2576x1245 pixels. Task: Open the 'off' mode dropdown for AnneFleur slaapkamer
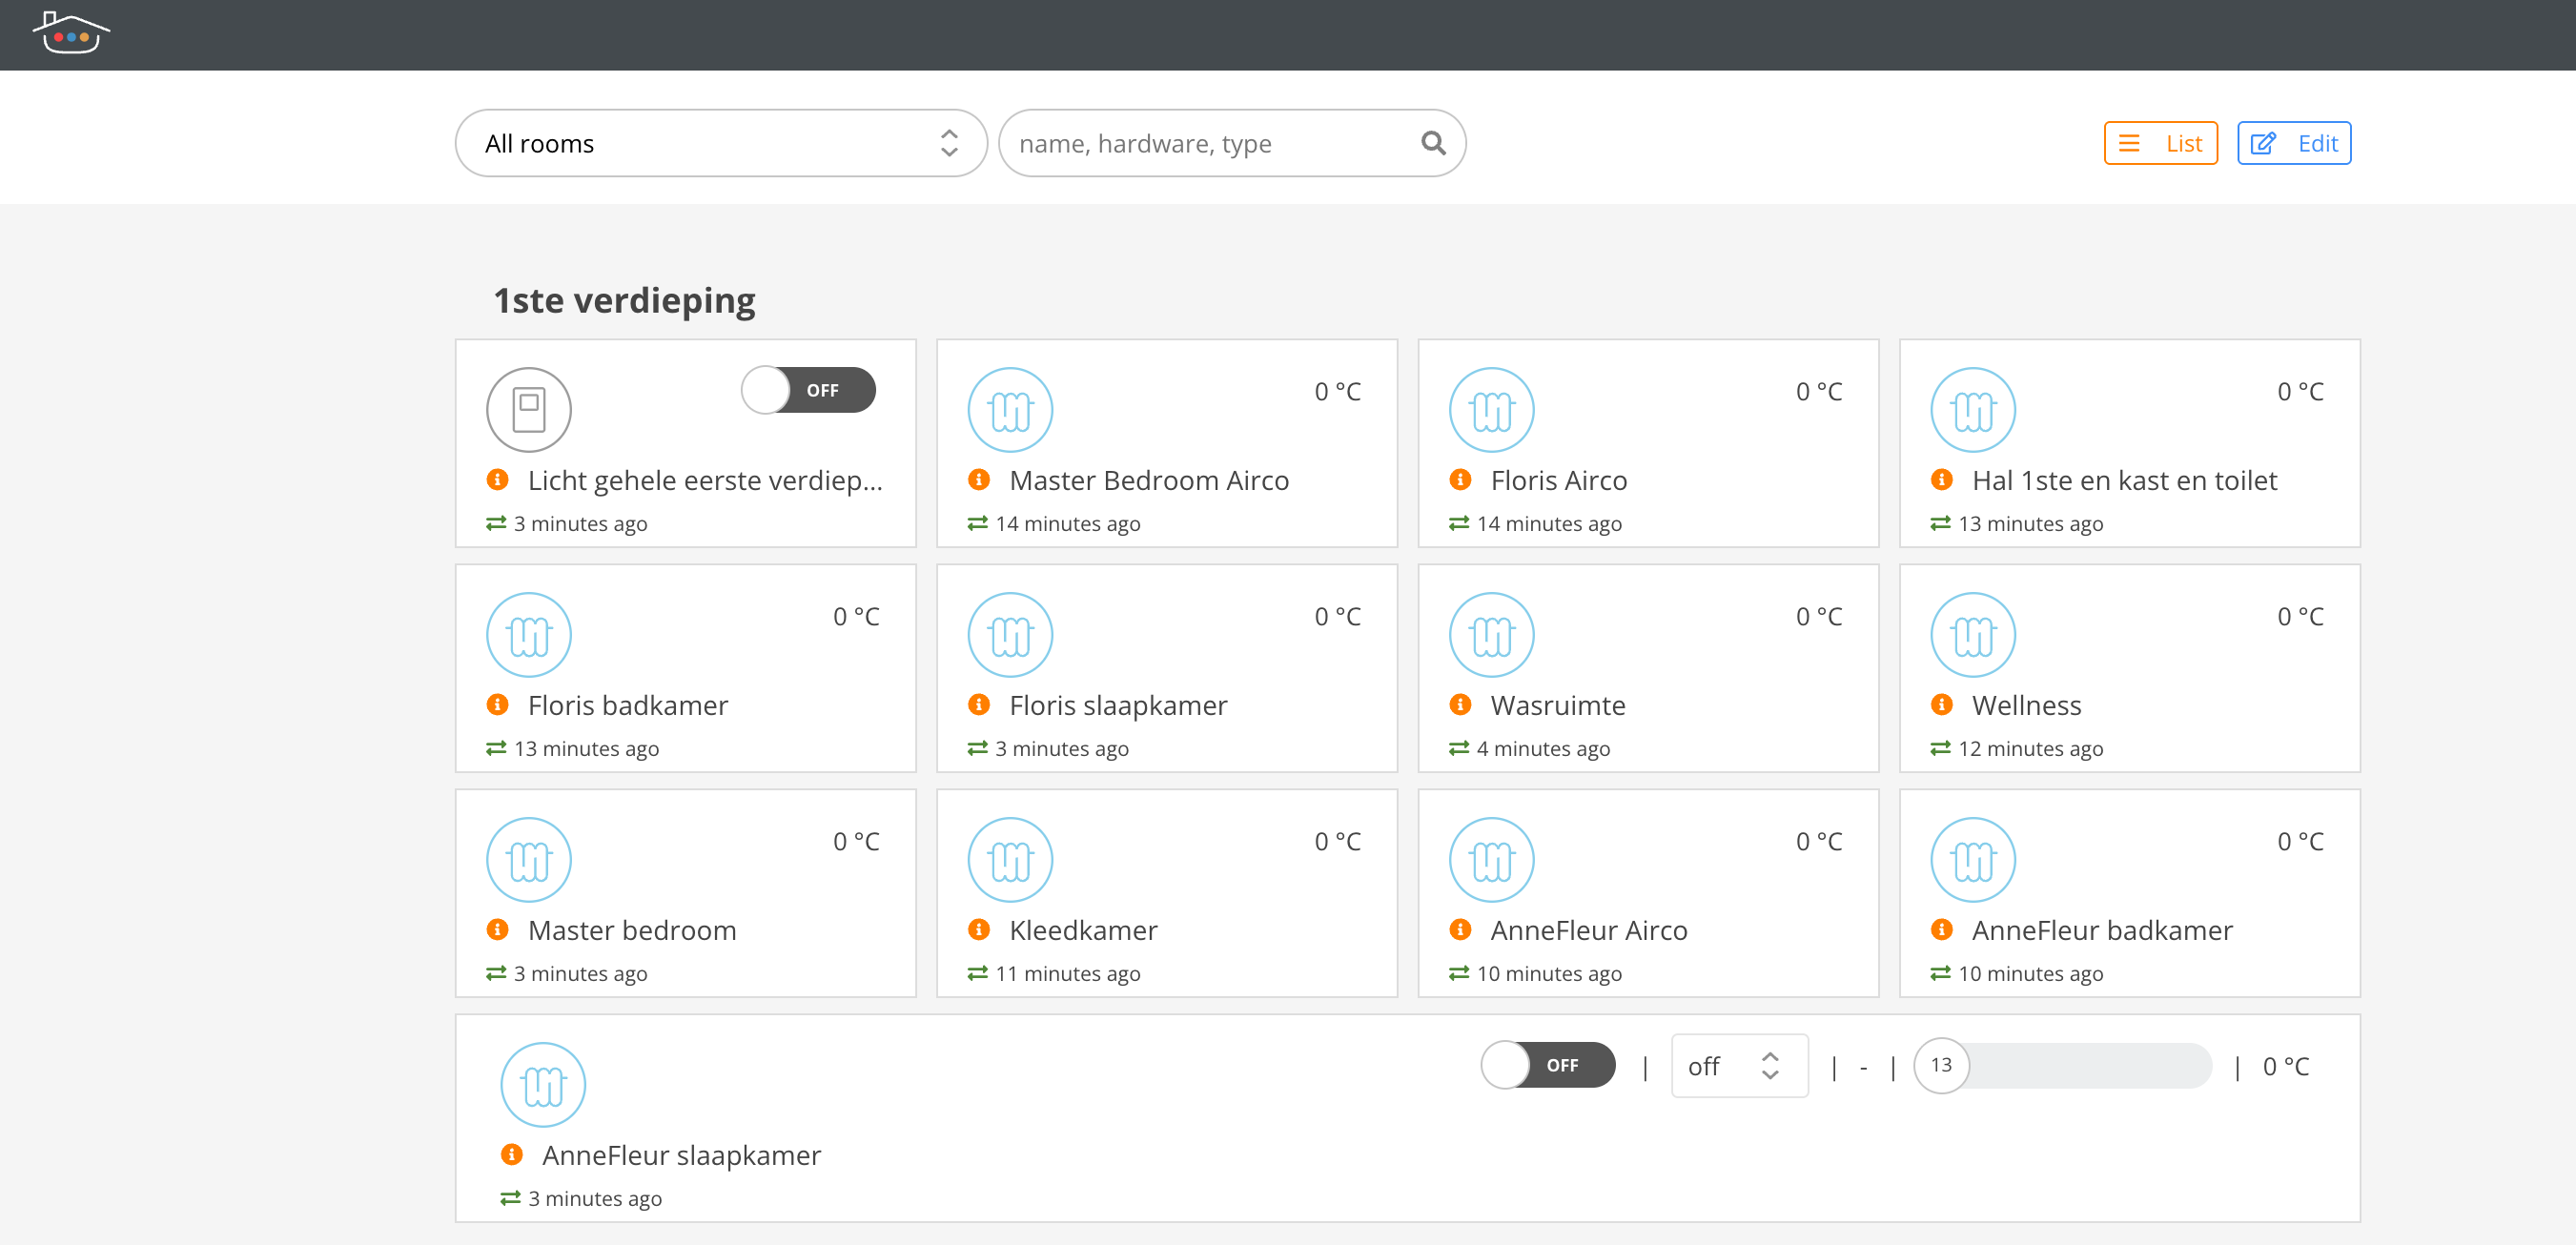1738,1066
